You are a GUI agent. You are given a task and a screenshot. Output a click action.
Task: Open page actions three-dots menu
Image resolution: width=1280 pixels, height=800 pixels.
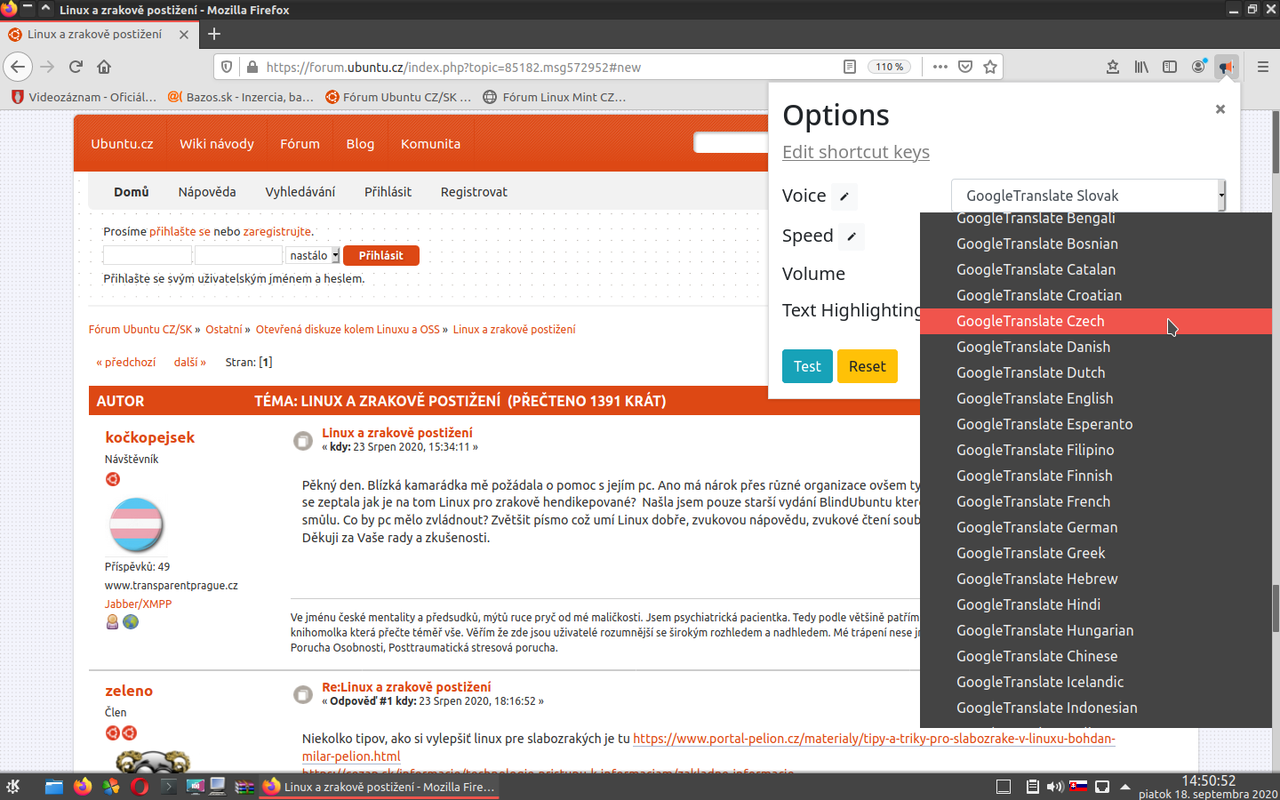[940, 67]
